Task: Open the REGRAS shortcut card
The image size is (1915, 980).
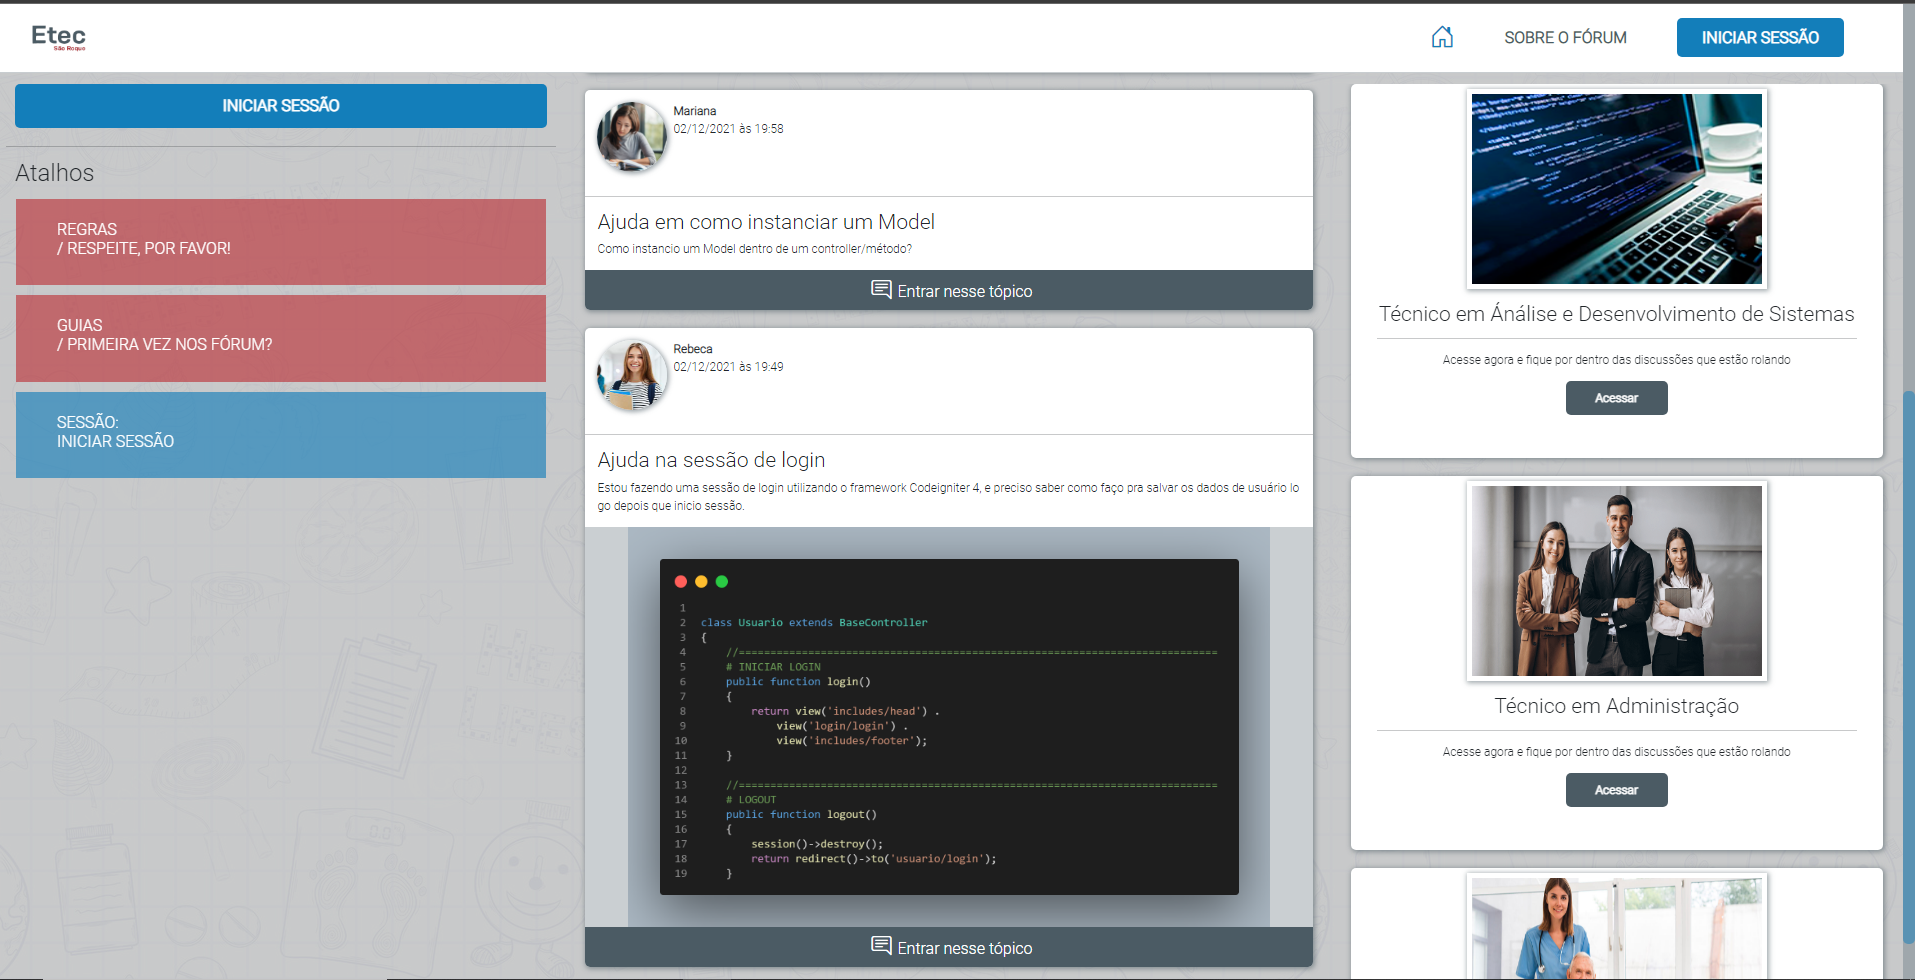Action: (281, 242)
